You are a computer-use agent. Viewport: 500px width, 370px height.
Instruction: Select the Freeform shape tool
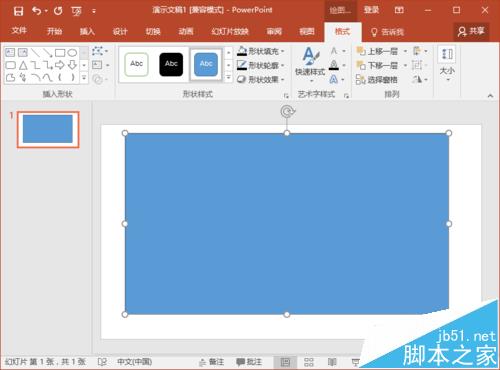pyautogui.click(x=10, y=78)
